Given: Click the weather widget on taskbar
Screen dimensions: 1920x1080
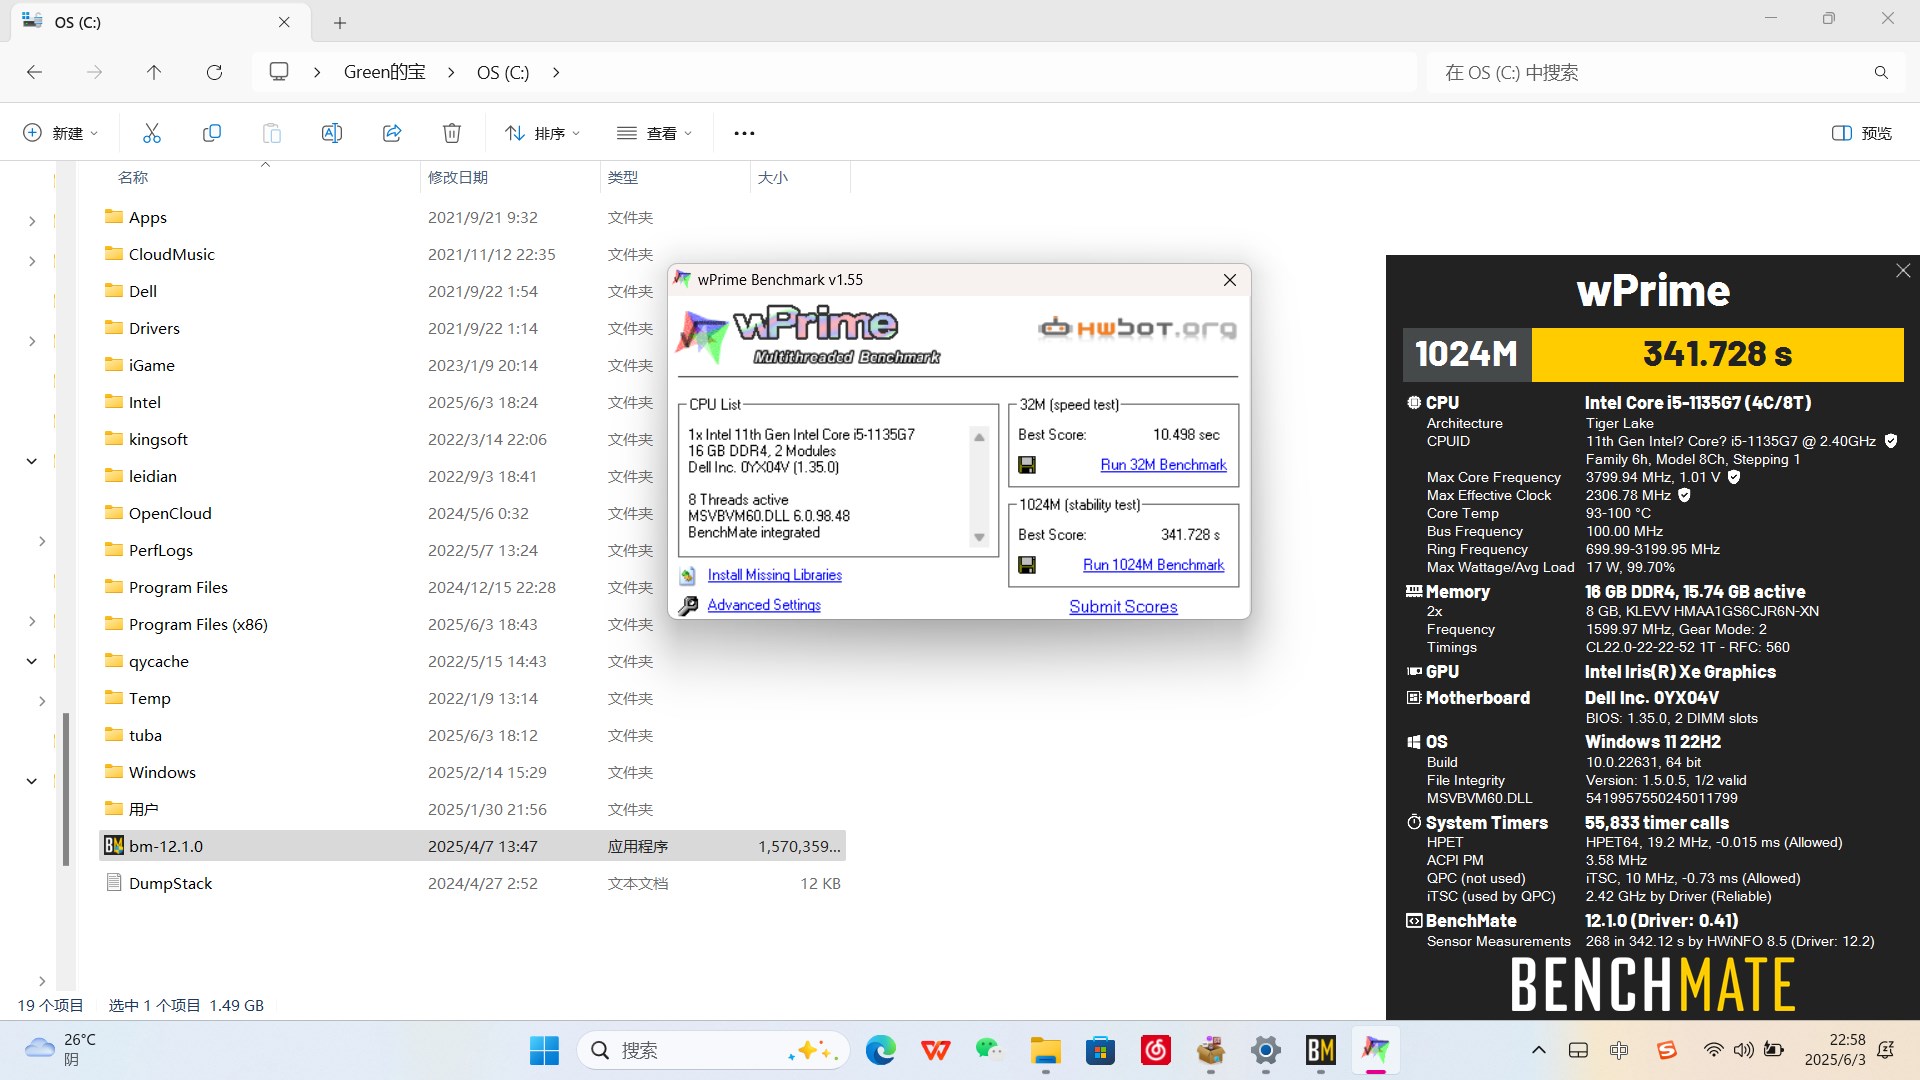Looking at the screenshot, I should (x=60, y=1050).
